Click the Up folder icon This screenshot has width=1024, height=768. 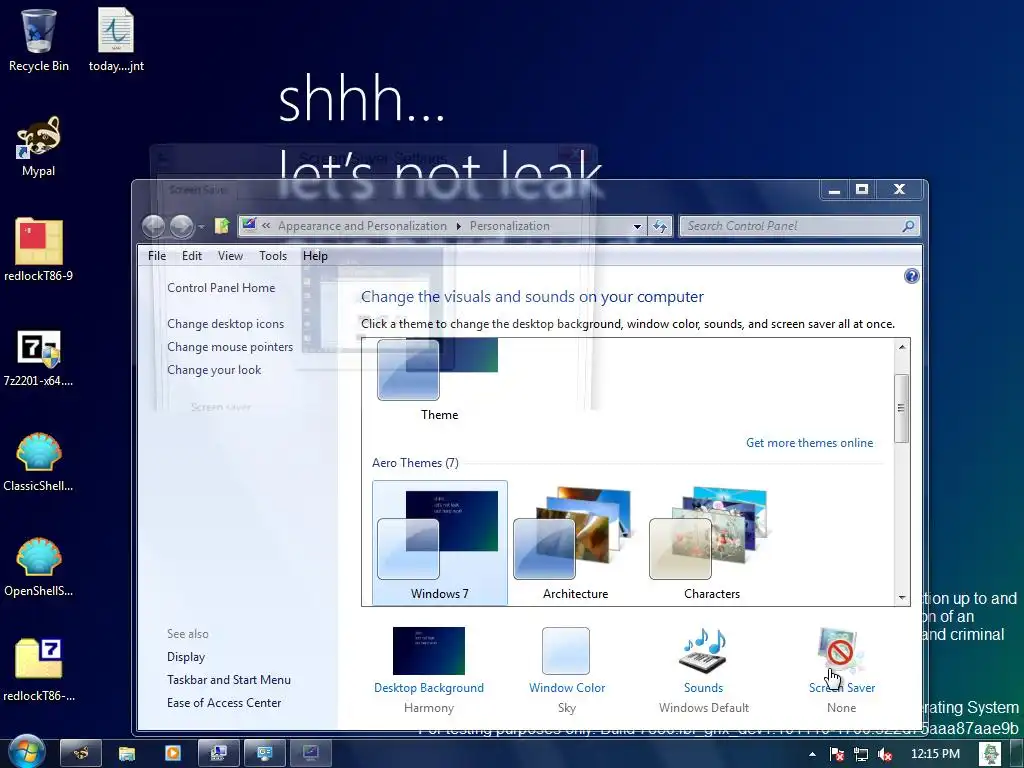[222, 226]
